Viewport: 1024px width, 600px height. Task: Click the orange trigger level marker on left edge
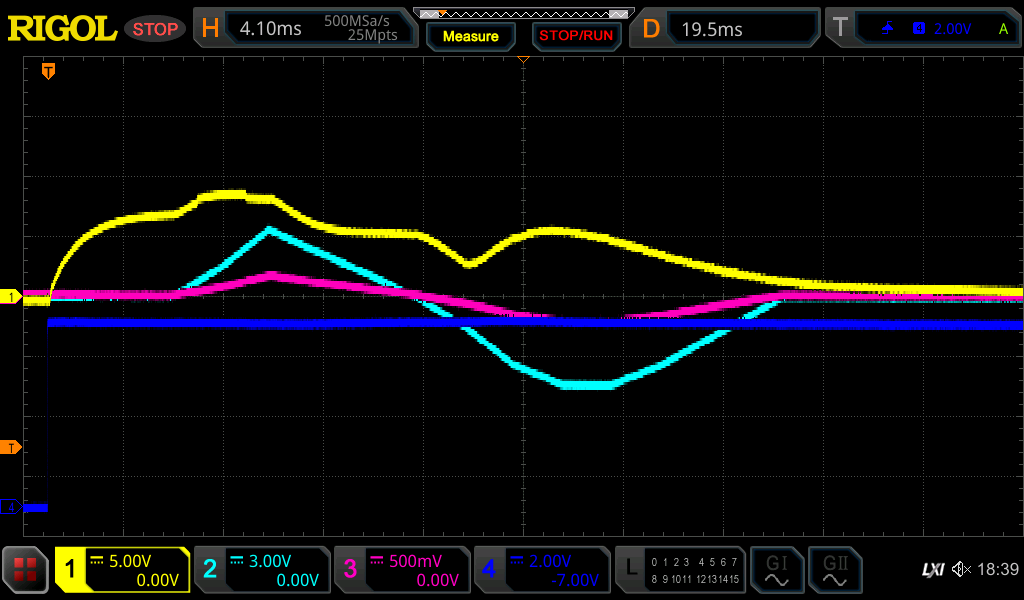[x=11, y=447]
